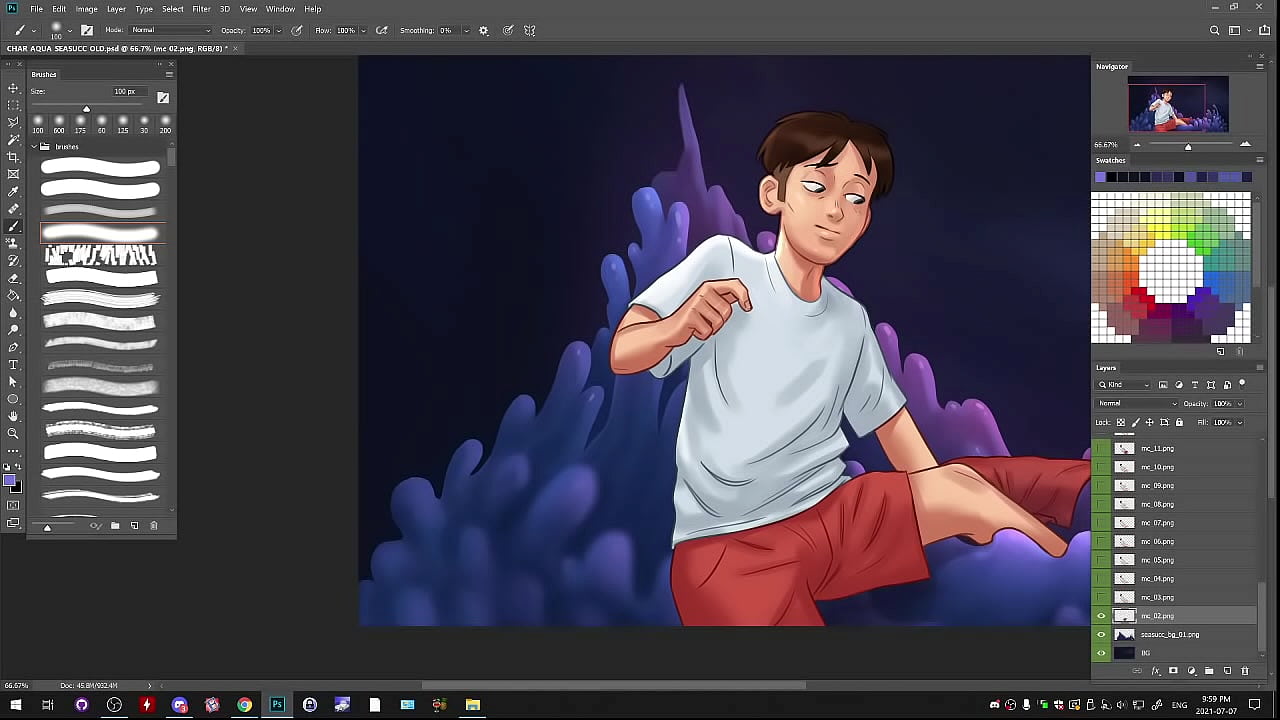This screenshot has height=720, width=1280.
Task: Pick the Eyedropper tool
Action: tap(13, 192)
